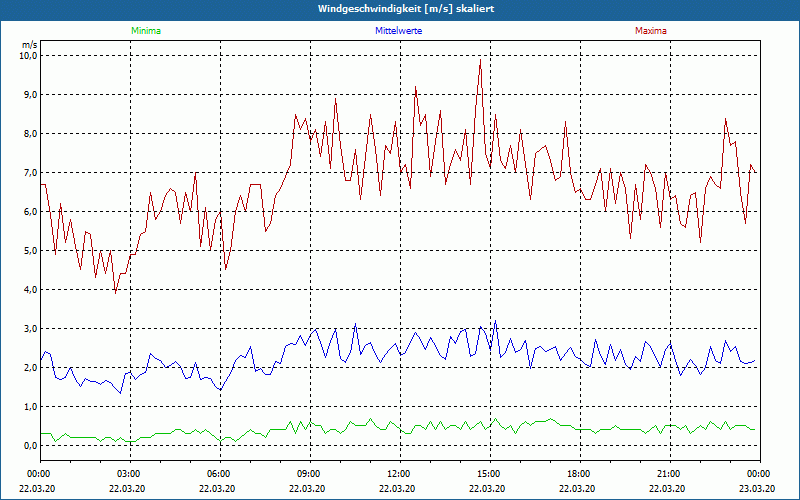Viewport: 800px width, 500px height.
Task: Click the Minima legend label
Action: [x=145, y=31]
